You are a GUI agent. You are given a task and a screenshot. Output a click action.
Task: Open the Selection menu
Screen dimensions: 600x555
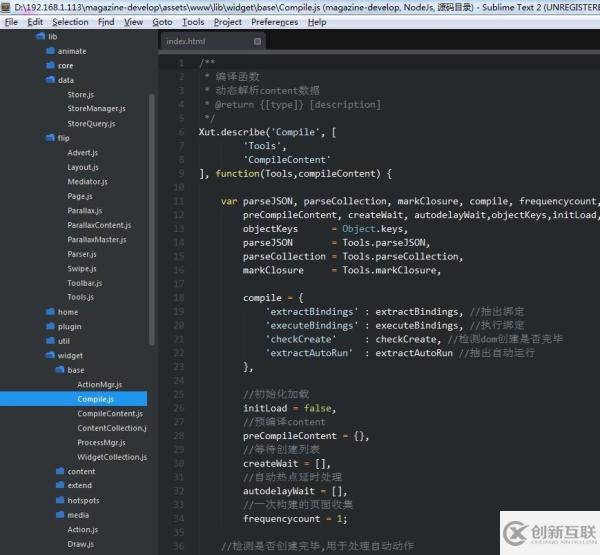70,22
